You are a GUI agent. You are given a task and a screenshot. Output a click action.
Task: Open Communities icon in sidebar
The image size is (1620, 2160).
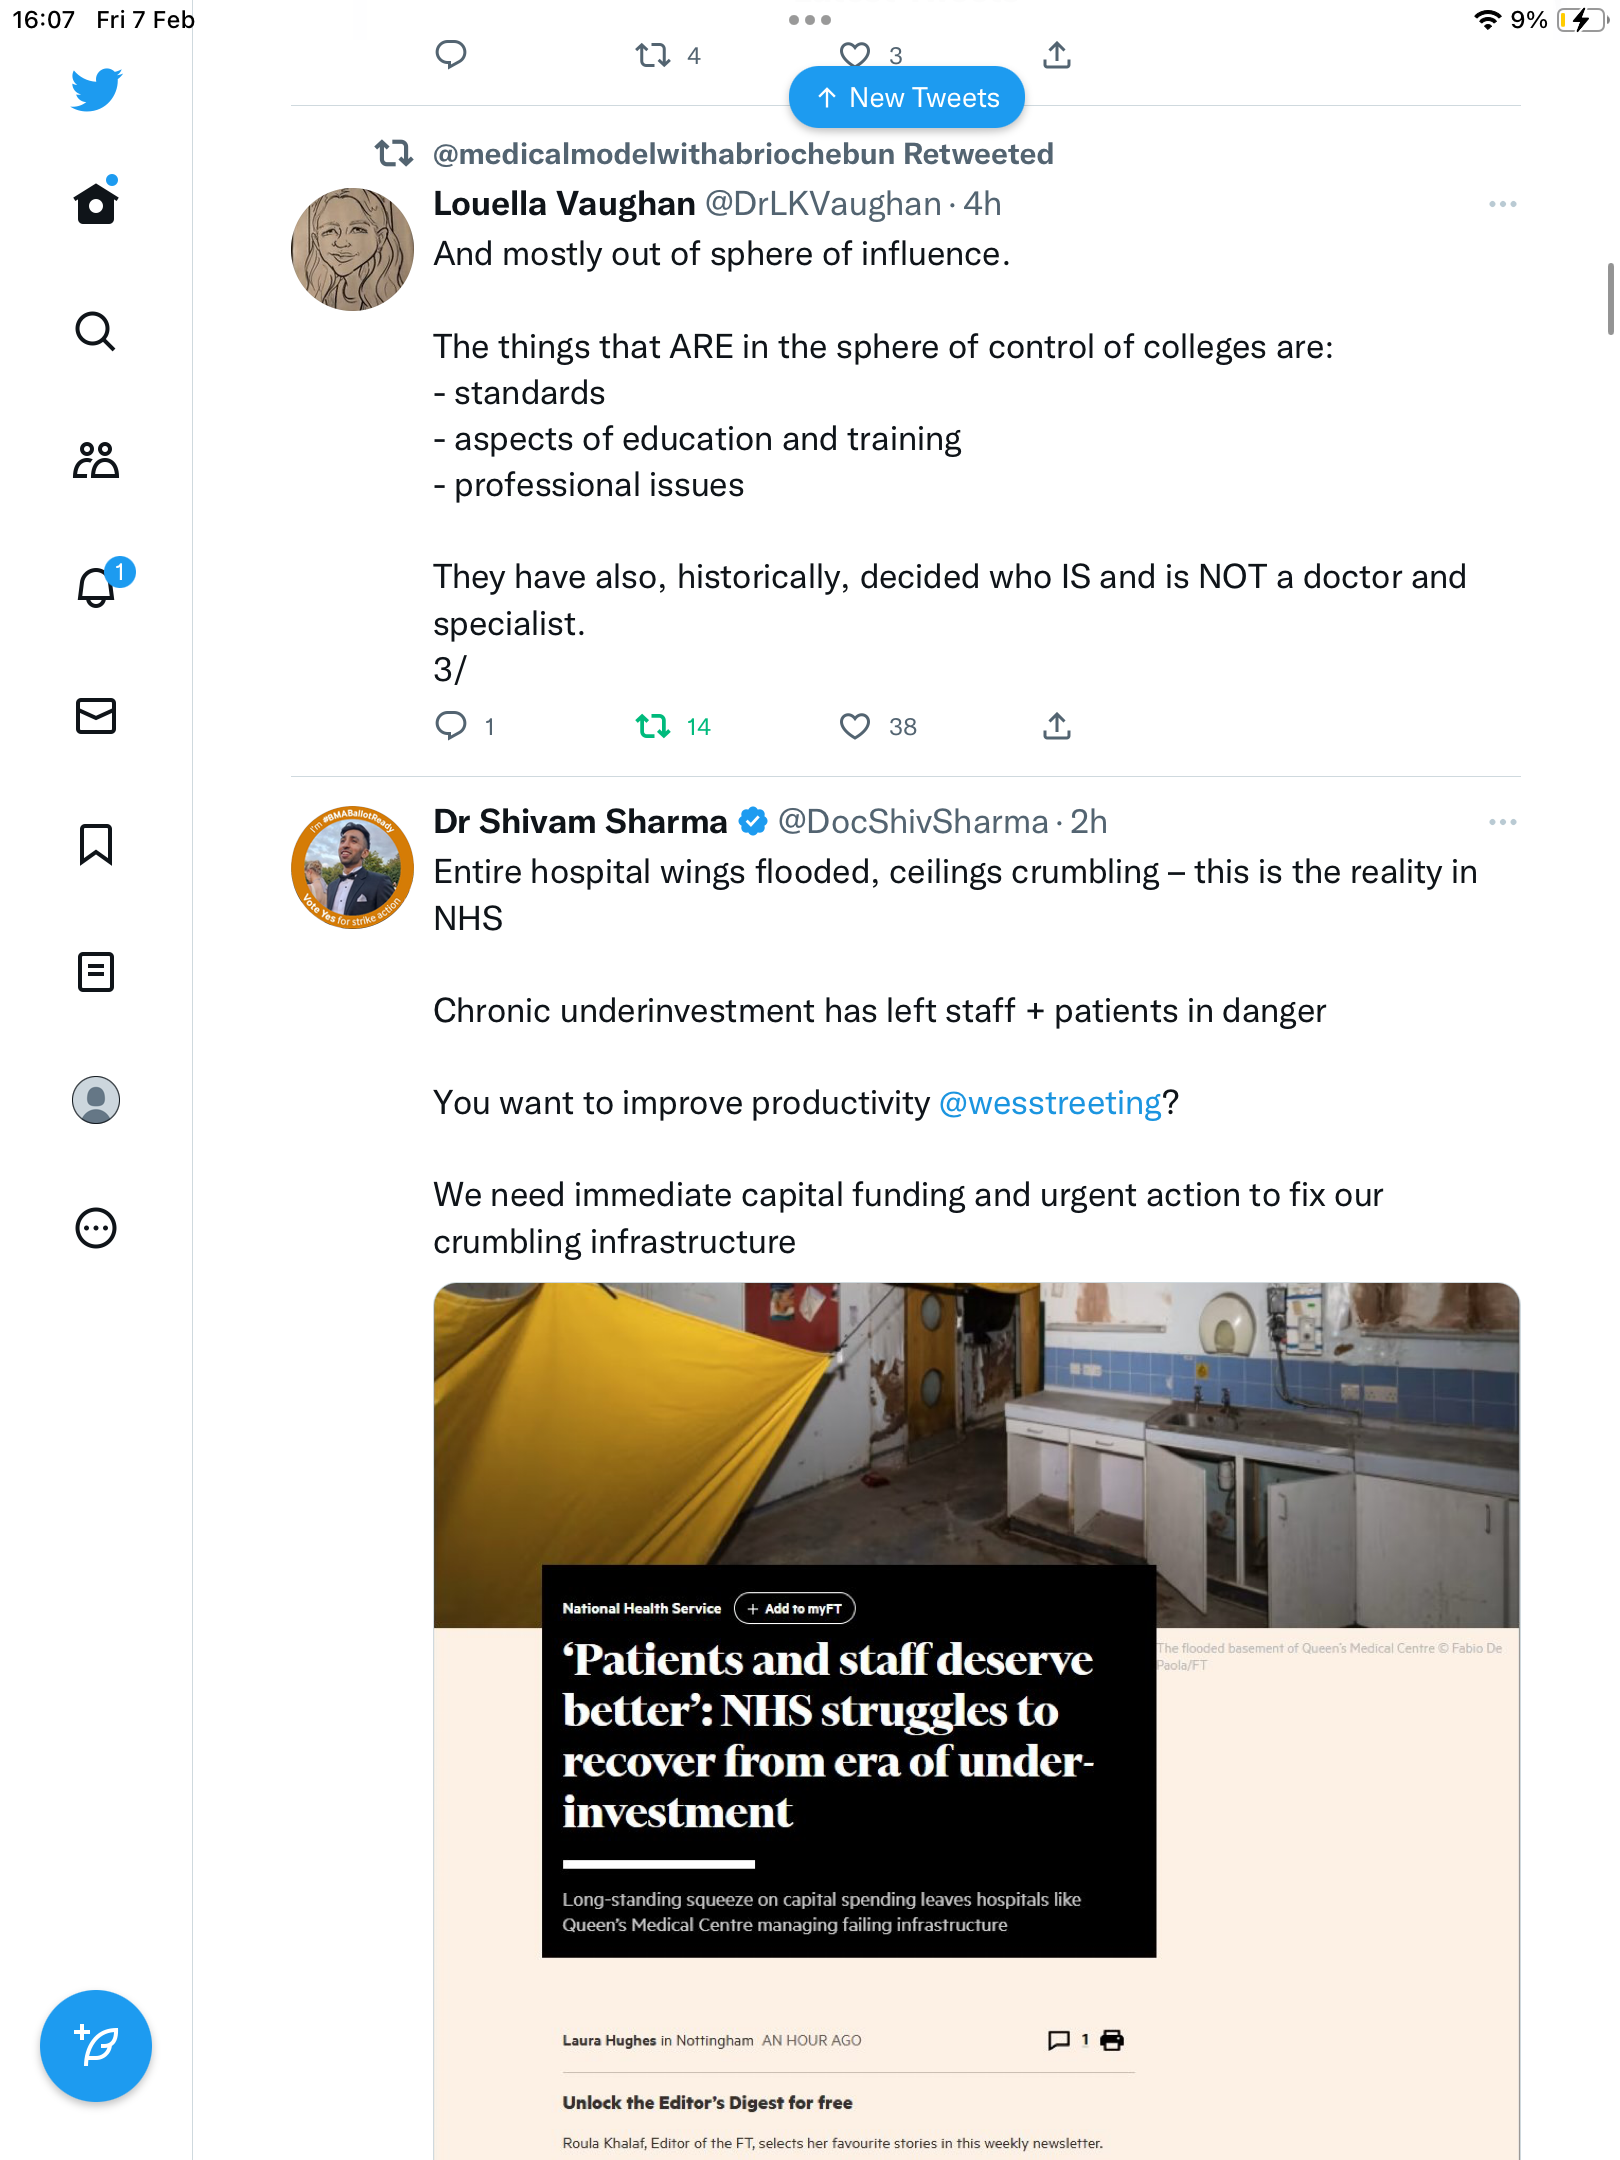click(x=96, y=459)
